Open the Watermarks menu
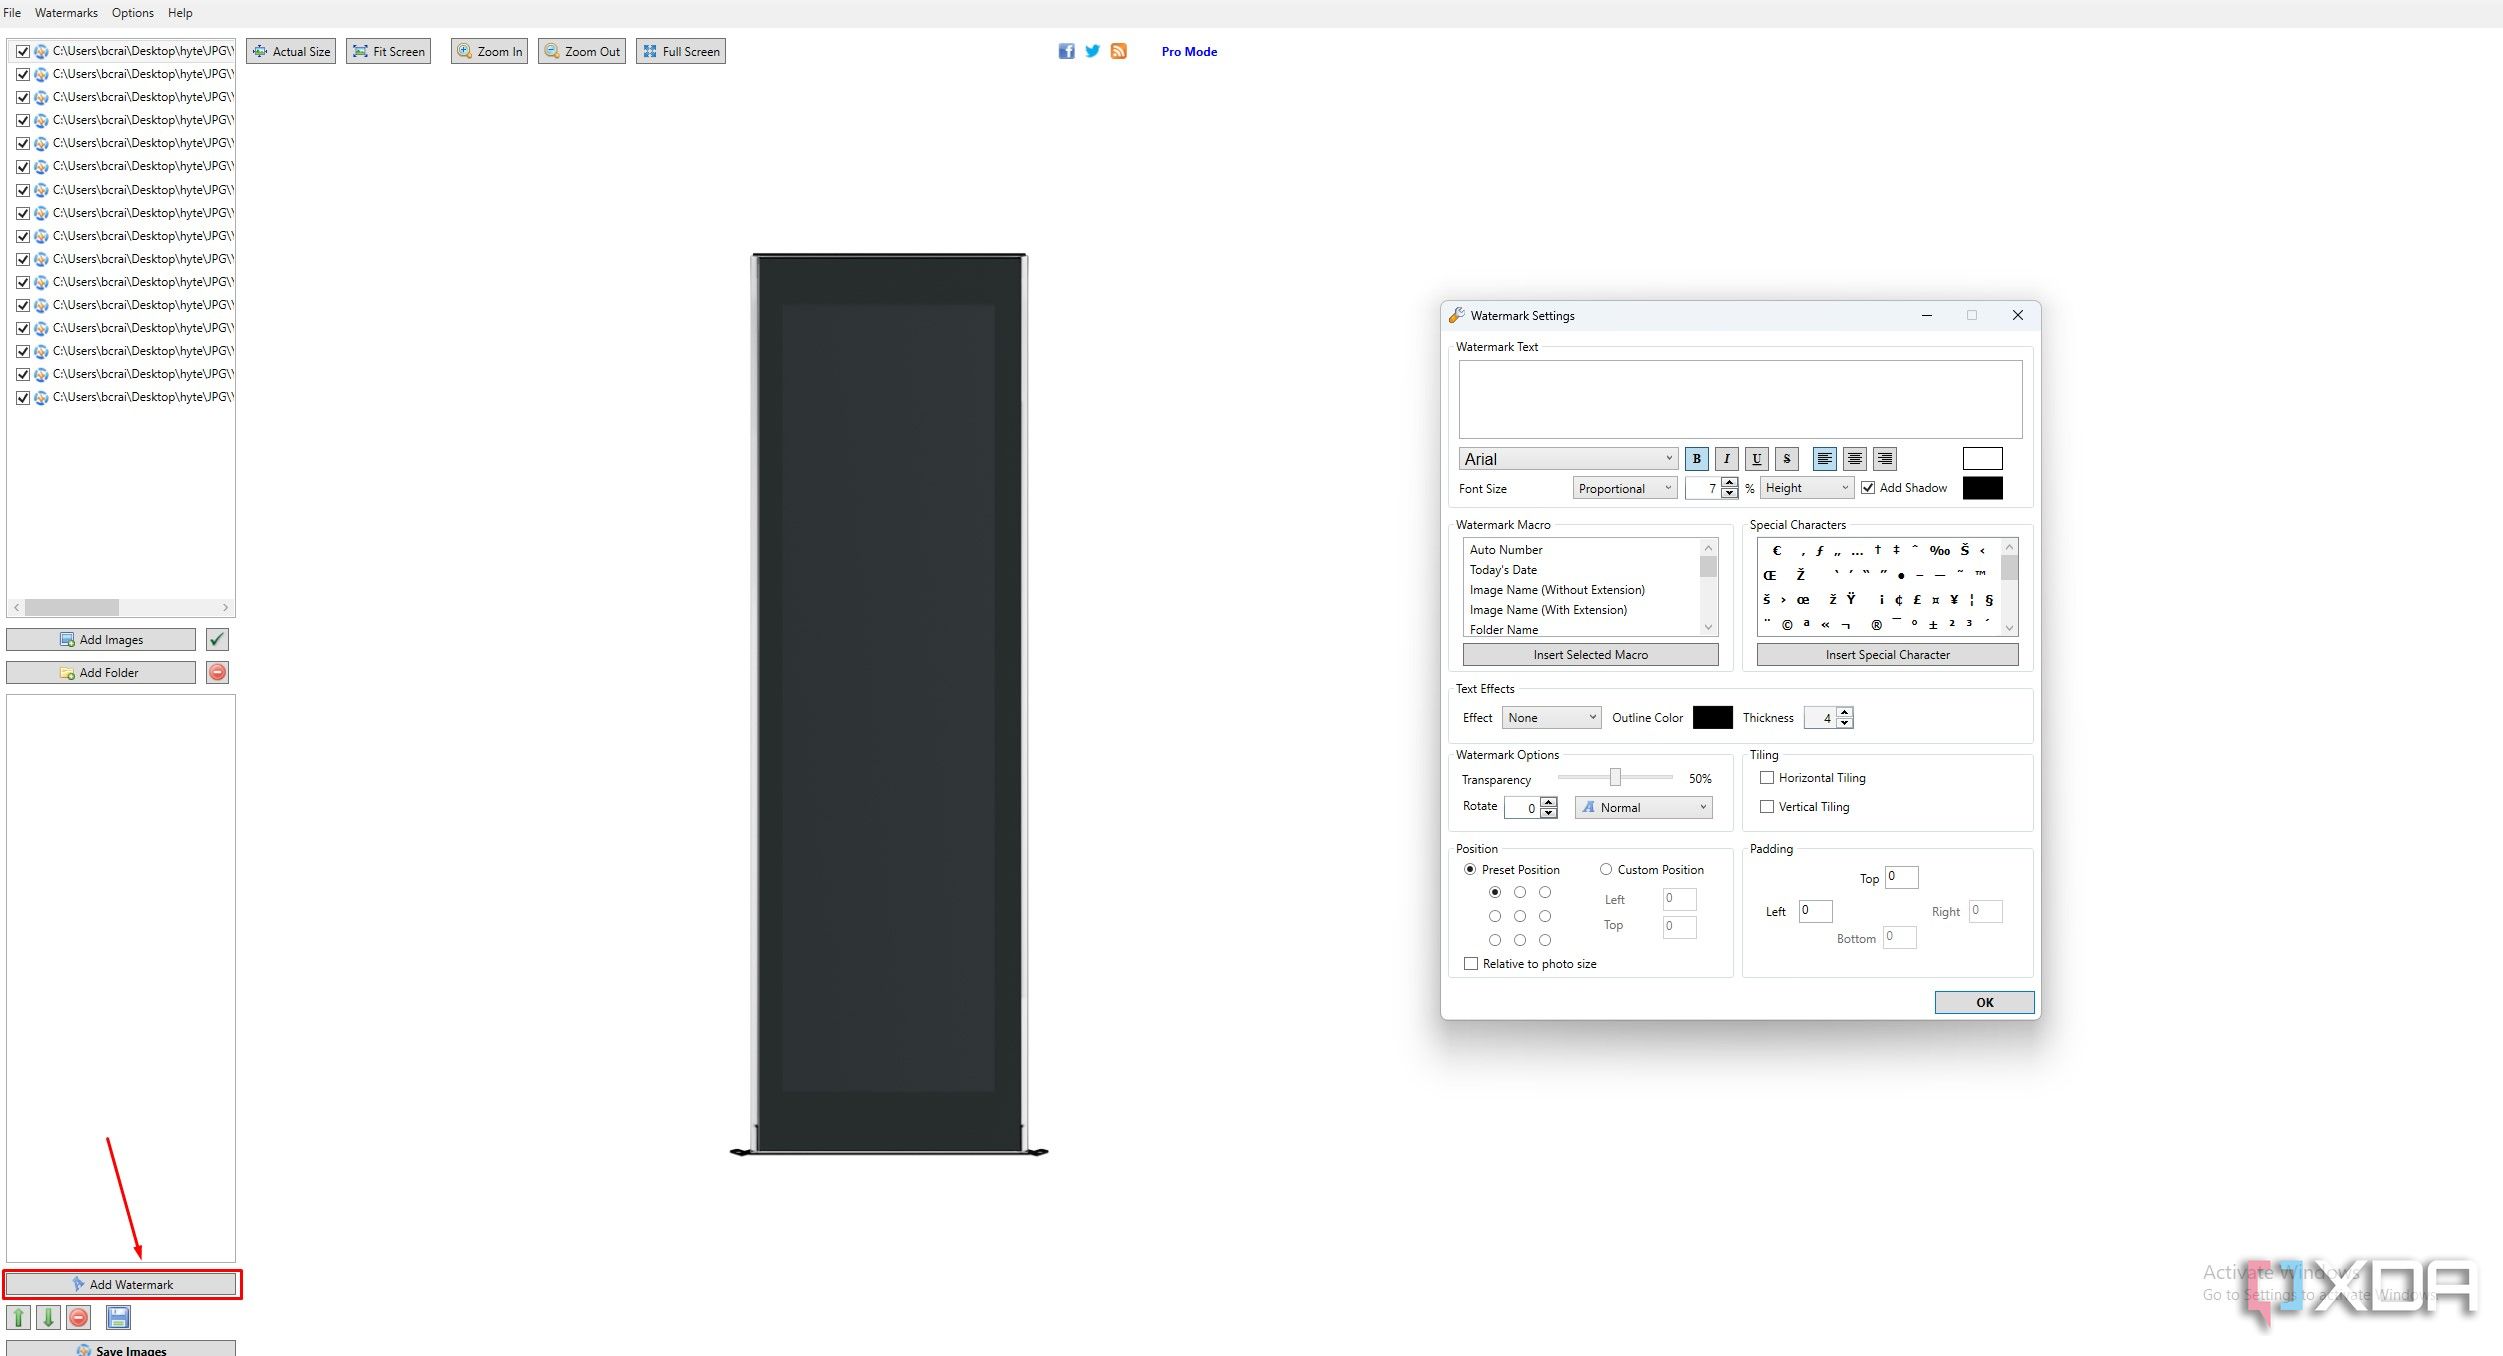The height and width of the screenshot is (1356, 2503). pos(66,13)
